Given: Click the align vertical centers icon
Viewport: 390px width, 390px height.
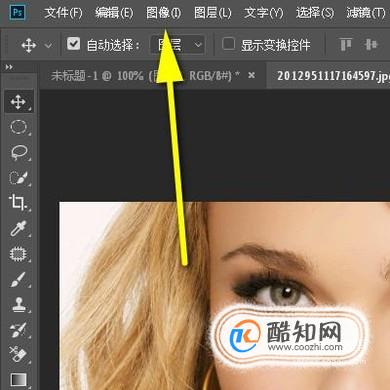Looking at the screenshot, I should point(371,44).
